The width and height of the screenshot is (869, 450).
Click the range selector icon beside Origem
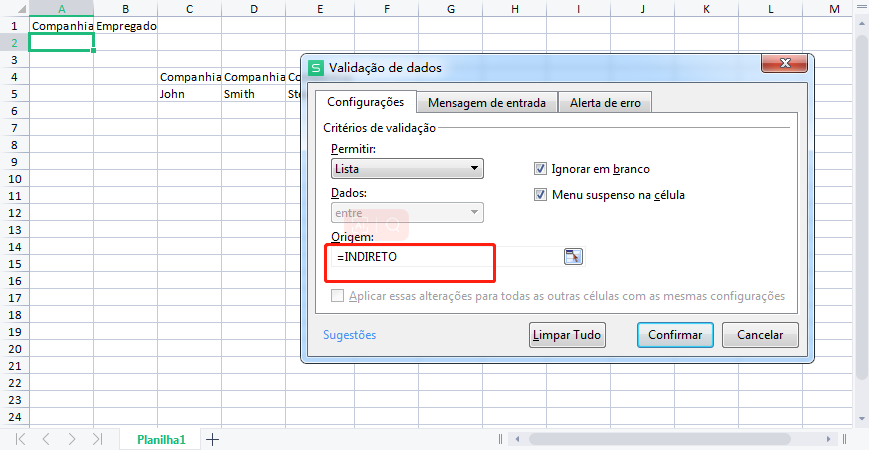coord(574,257)
